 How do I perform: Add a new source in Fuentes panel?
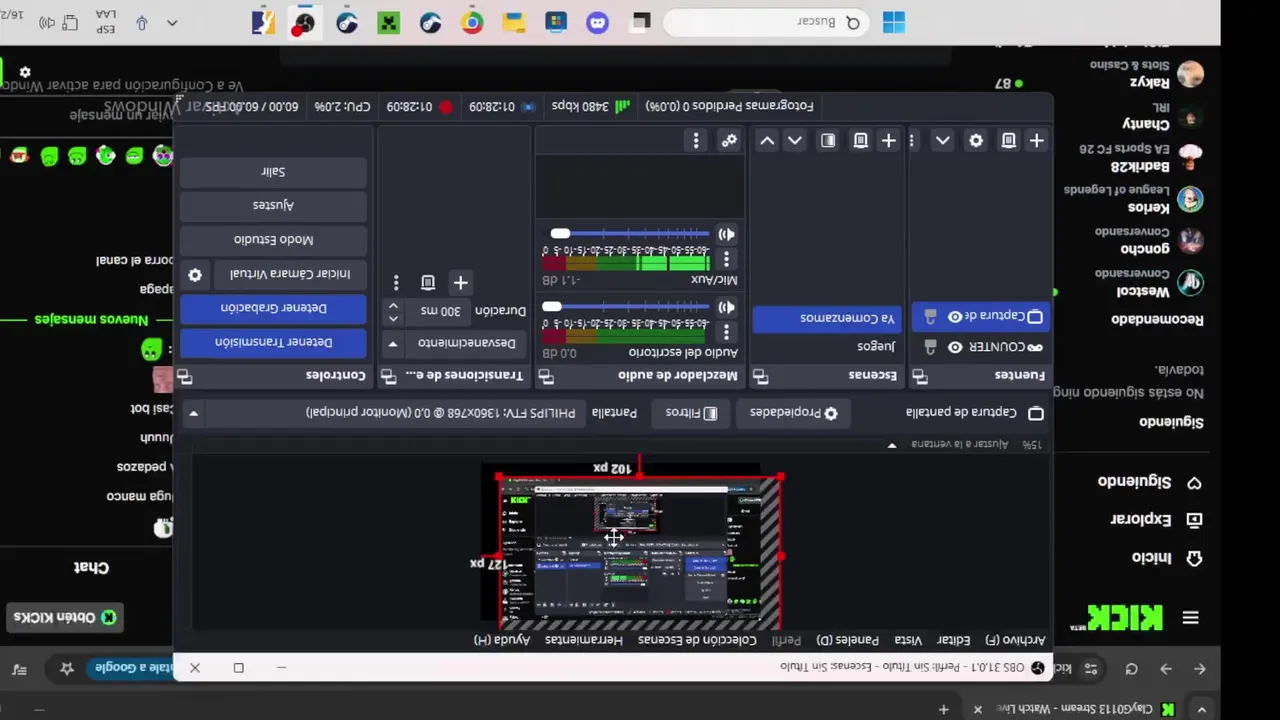click(1037, 141)
